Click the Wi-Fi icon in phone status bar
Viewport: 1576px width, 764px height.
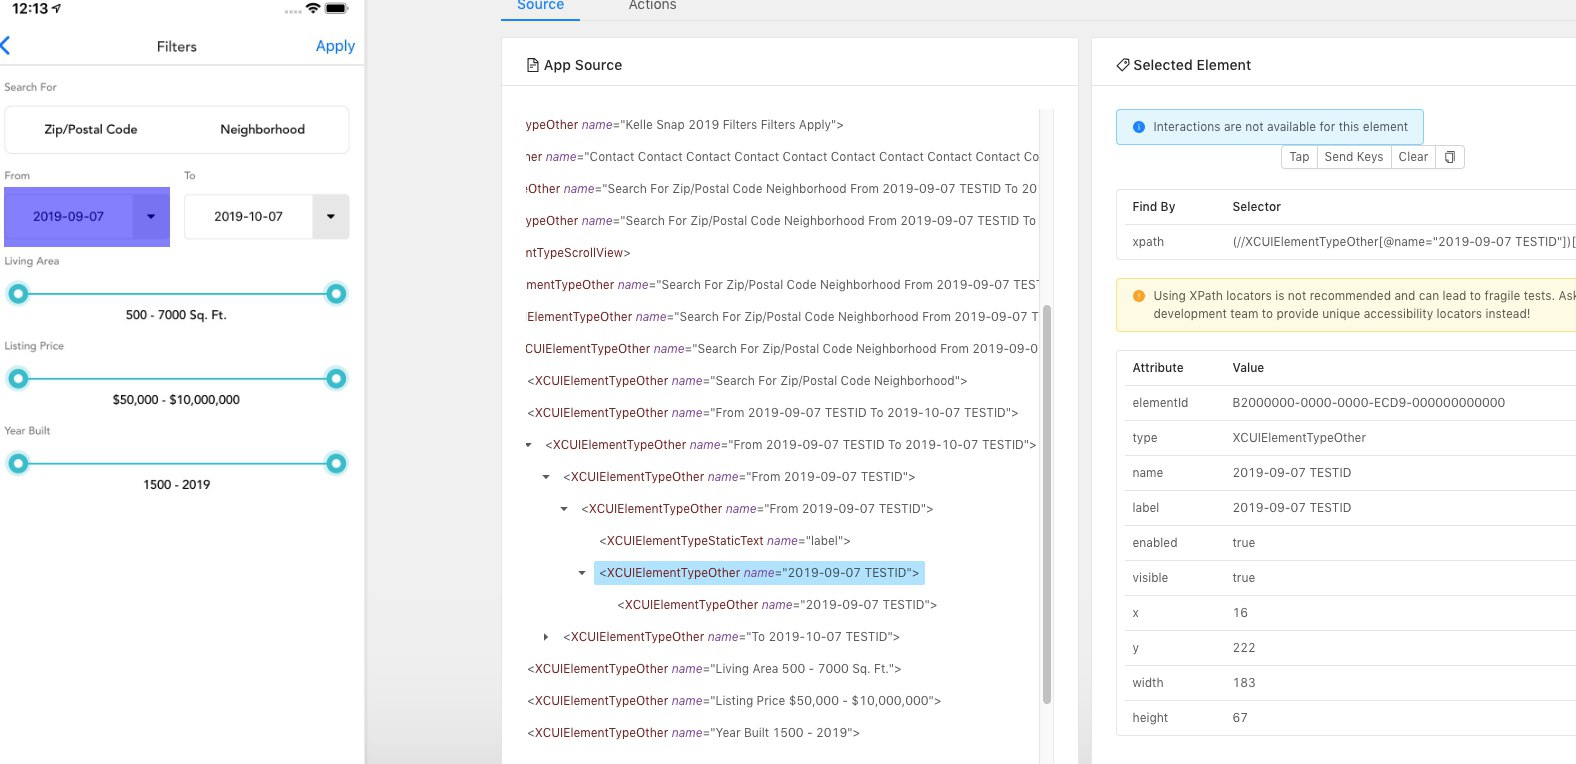313,8
